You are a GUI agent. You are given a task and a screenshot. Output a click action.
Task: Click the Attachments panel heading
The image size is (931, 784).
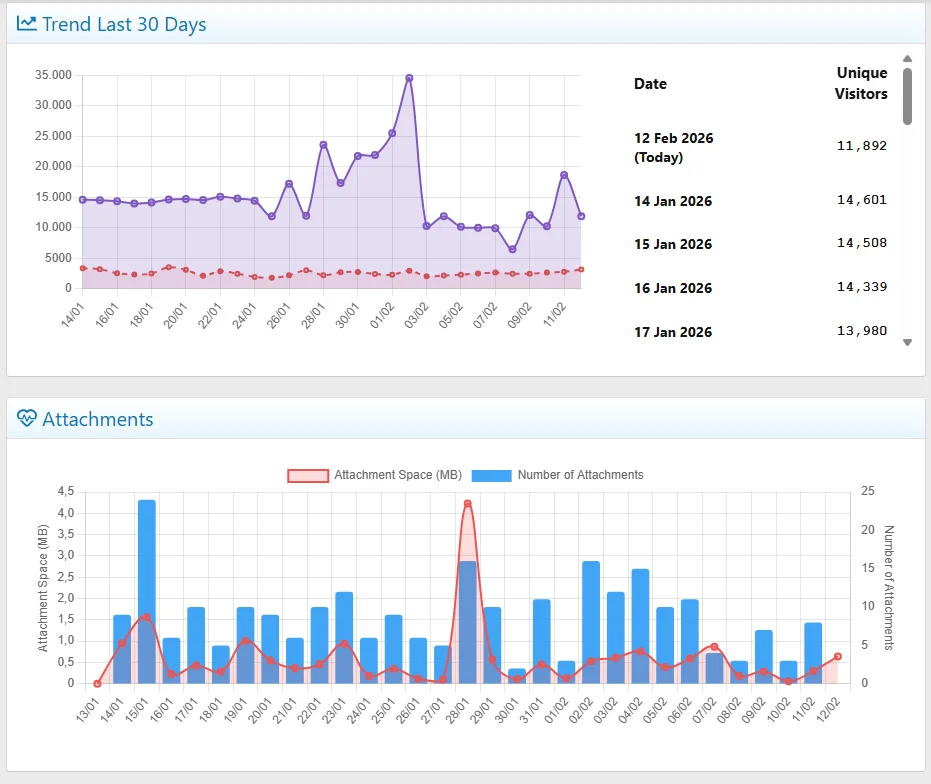tap(98, 419)
